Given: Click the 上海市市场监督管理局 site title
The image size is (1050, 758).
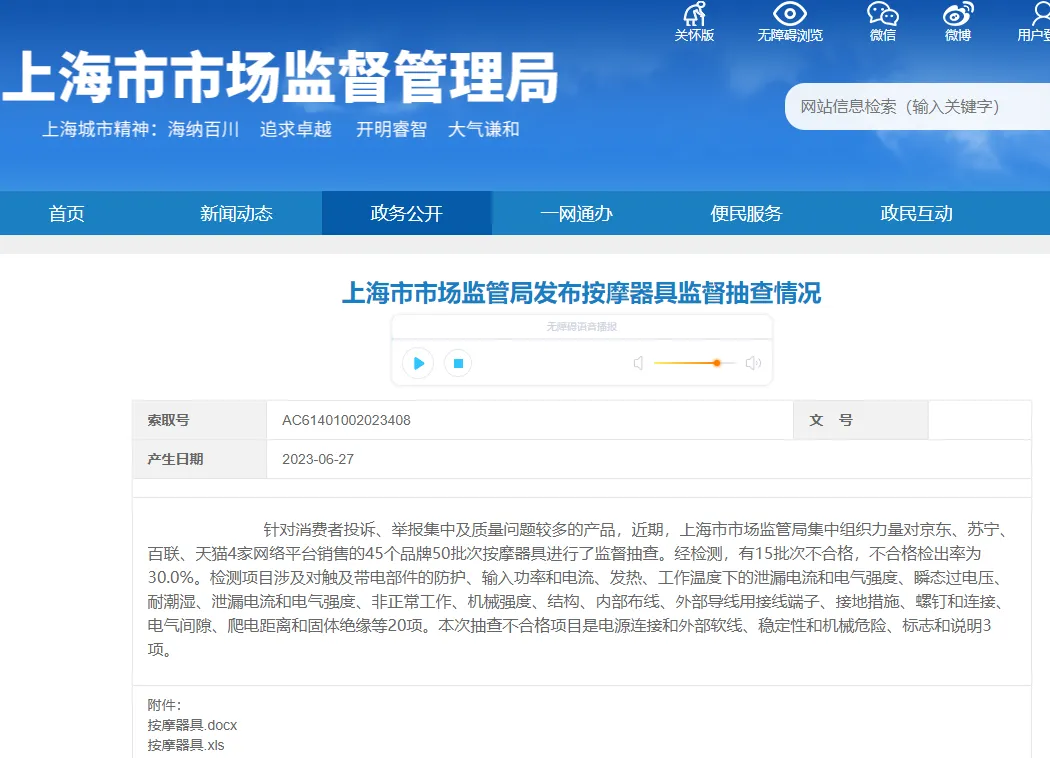Looking at the screenshot, I should click(x=281, y=77).
